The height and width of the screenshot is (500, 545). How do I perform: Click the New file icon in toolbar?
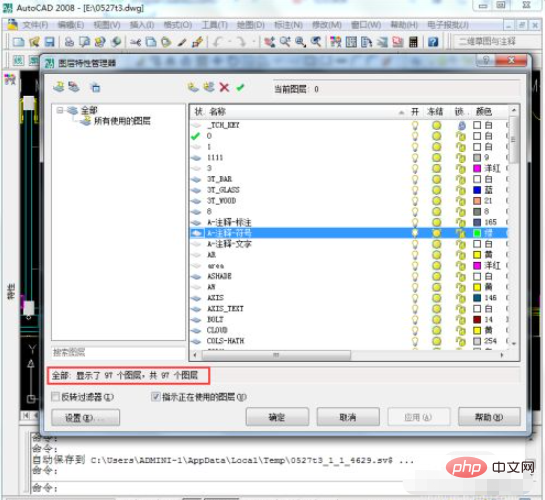pyautogui.click(x=18, y=42)
